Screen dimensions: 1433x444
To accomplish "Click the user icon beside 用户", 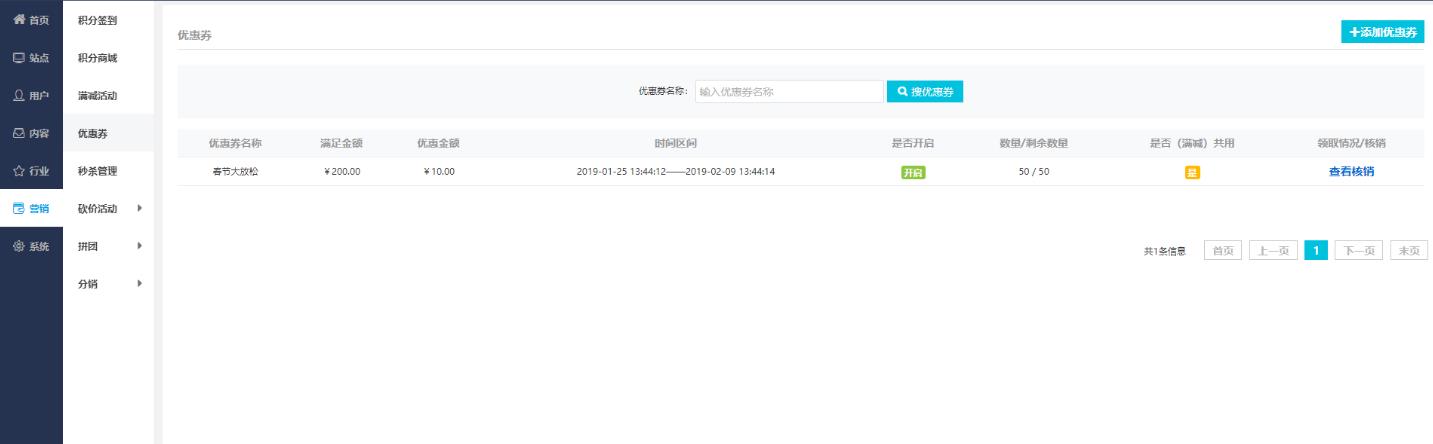I will [x=18, y=95].
